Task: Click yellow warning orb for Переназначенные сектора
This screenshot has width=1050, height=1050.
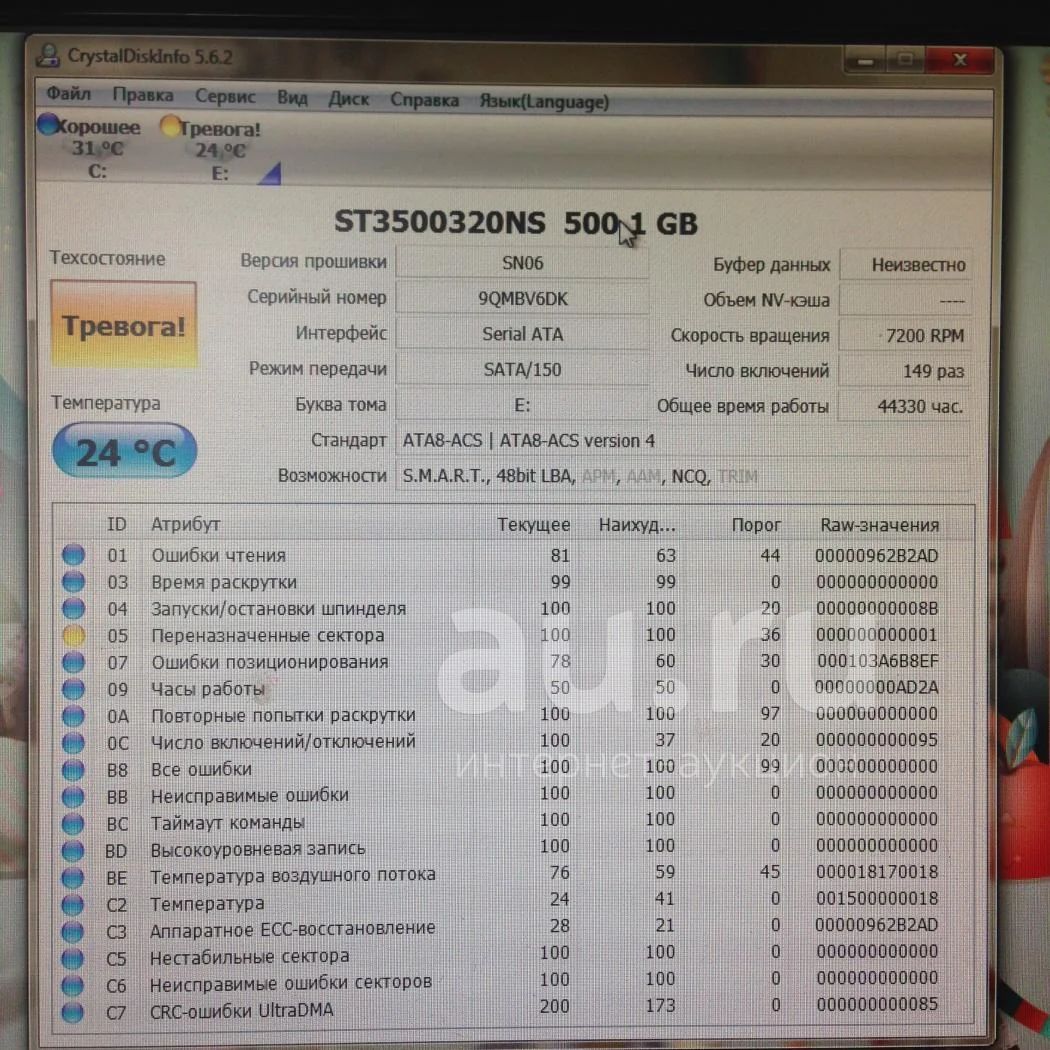Action: coord(74,635)
